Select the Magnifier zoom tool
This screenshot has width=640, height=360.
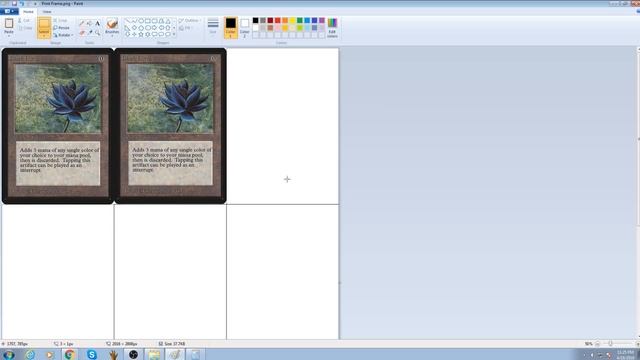[x=97, y=32]
